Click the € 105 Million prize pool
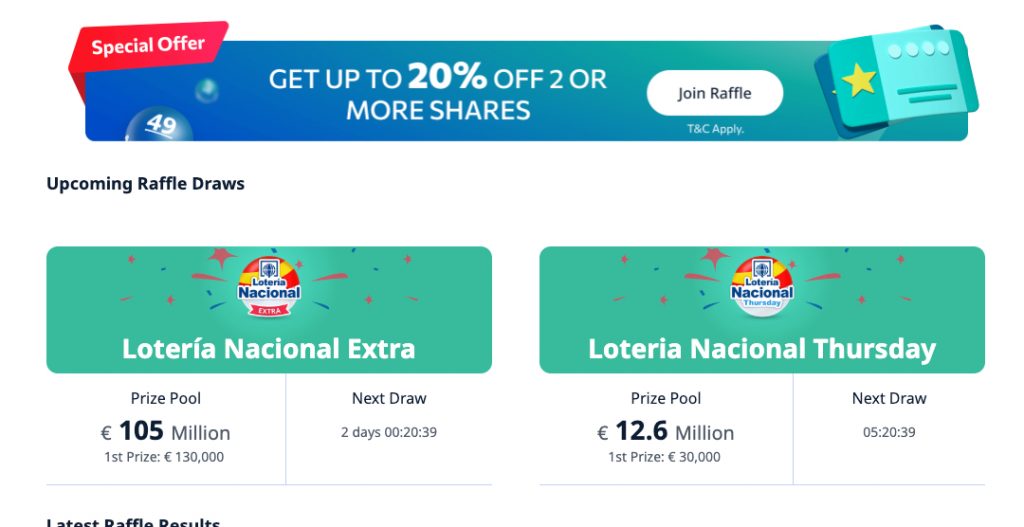Screen dimensions: 1024x527 (x=166, y=432)
